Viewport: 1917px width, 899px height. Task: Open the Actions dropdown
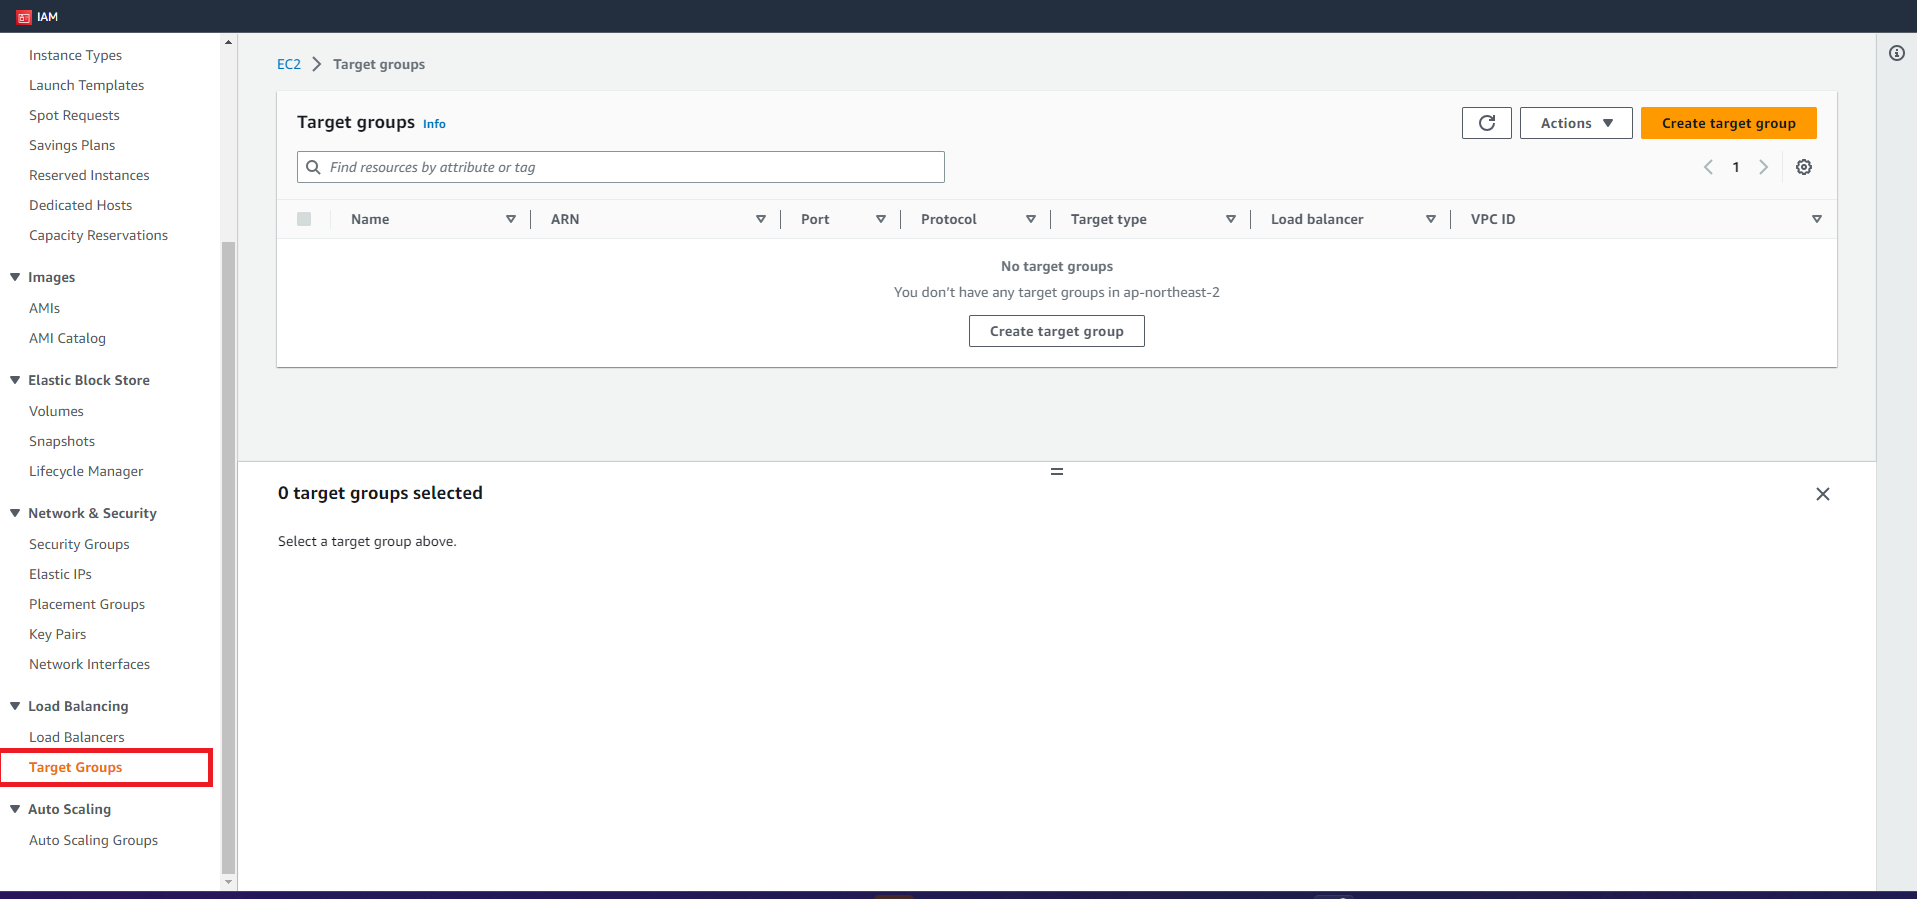point(1576,123)
